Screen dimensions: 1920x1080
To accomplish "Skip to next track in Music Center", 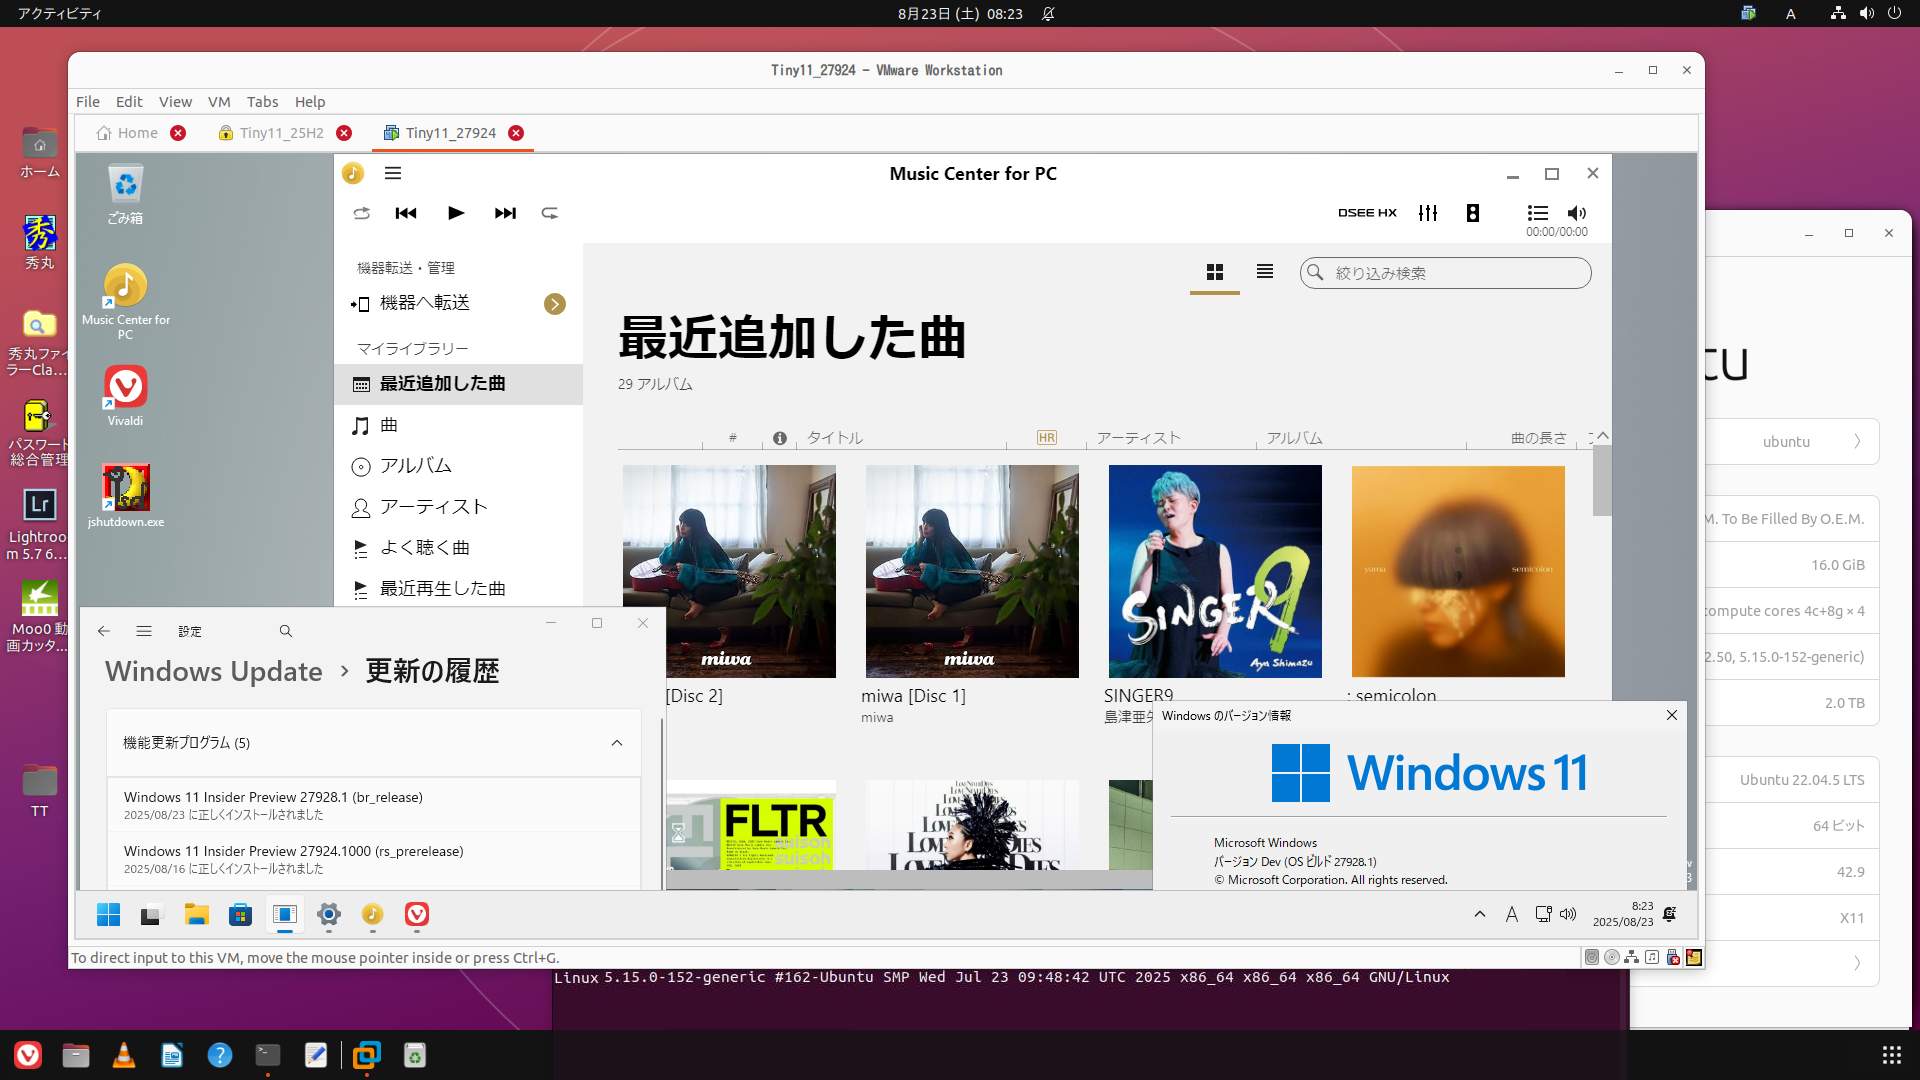I will 505,213.
